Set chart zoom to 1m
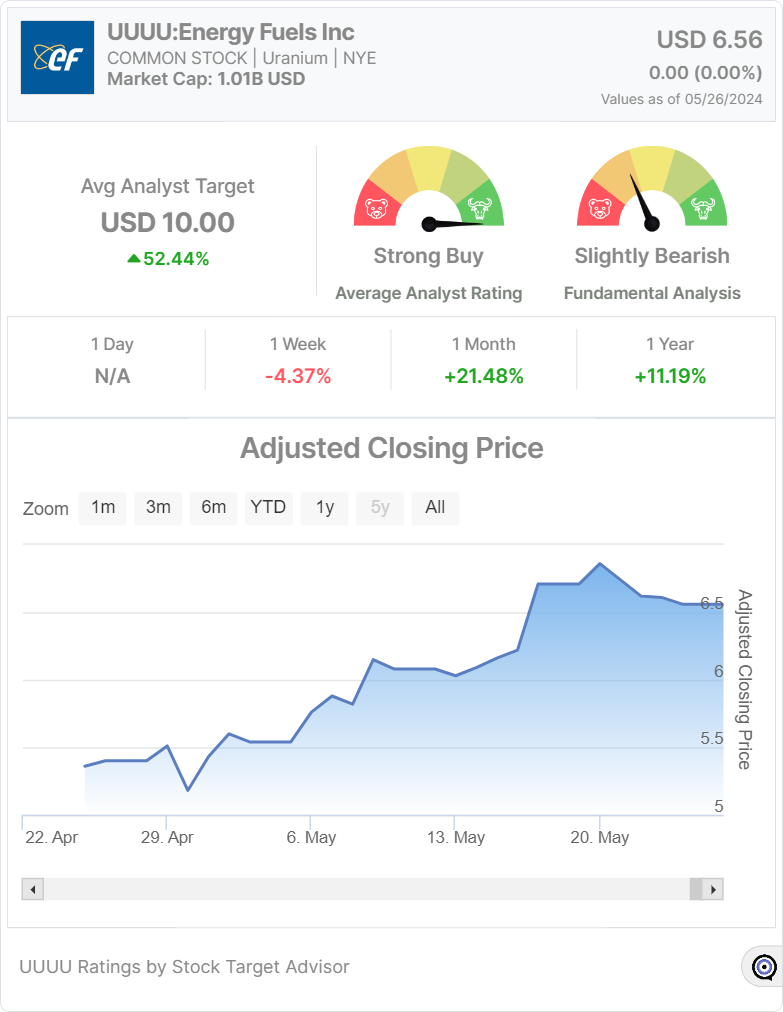Viewport: 783px width, 1012px height. (103, 507)
